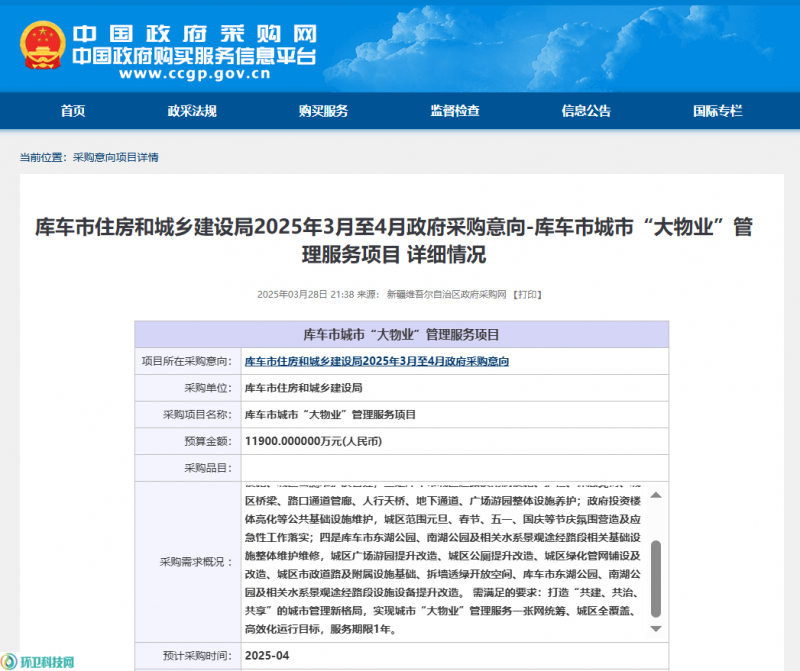Click the 采购项目名称 row label
This screenshot has height=671, width=800.
click(197, 414)
